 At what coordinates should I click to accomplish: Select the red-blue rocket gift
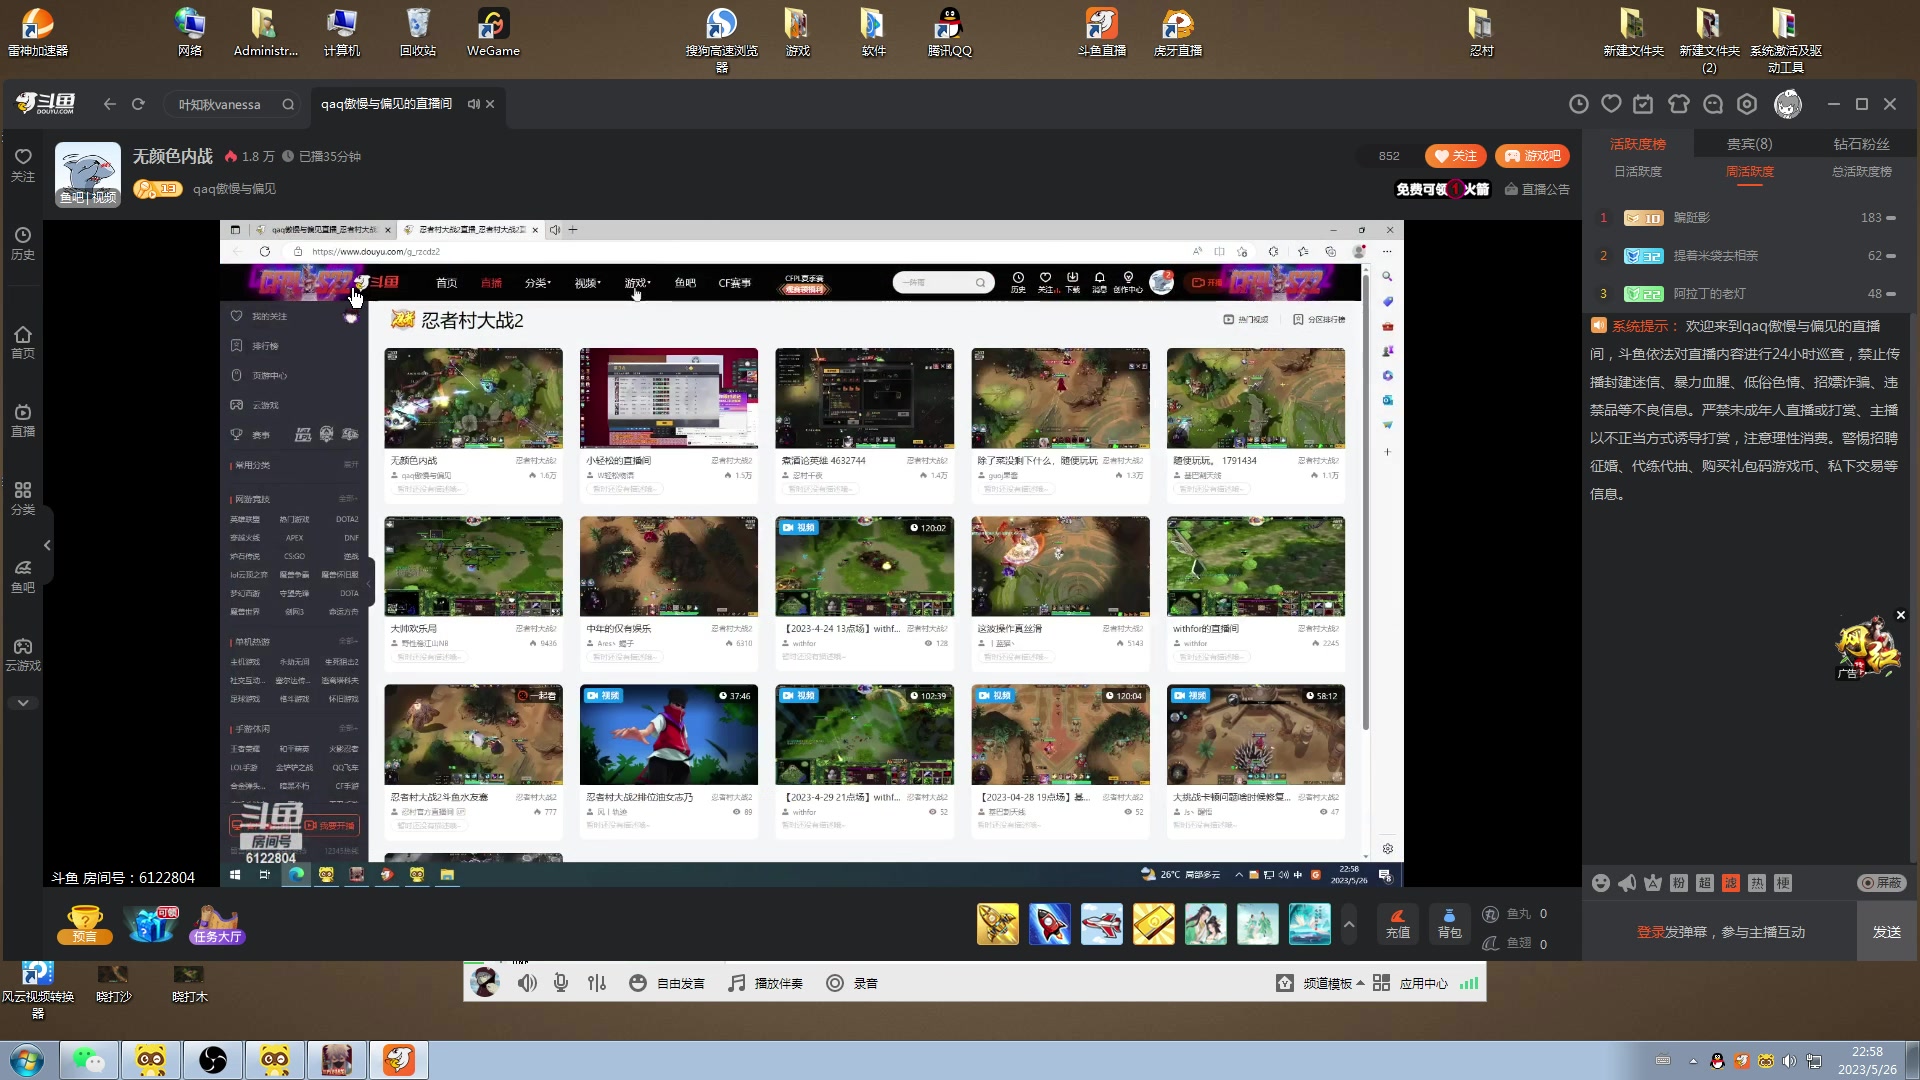click(x=1050, y=924)
